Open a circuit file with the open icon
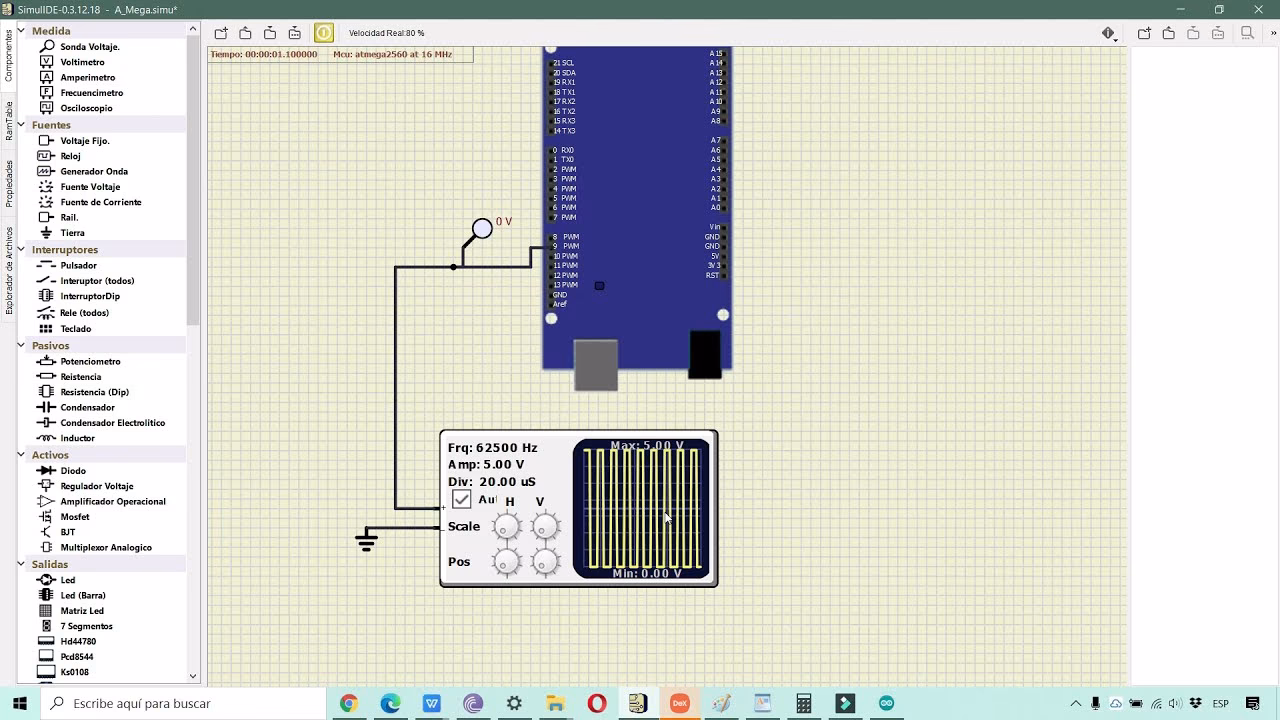Image resolution: width=1280 pixels, height=720 pixels. 244,33
